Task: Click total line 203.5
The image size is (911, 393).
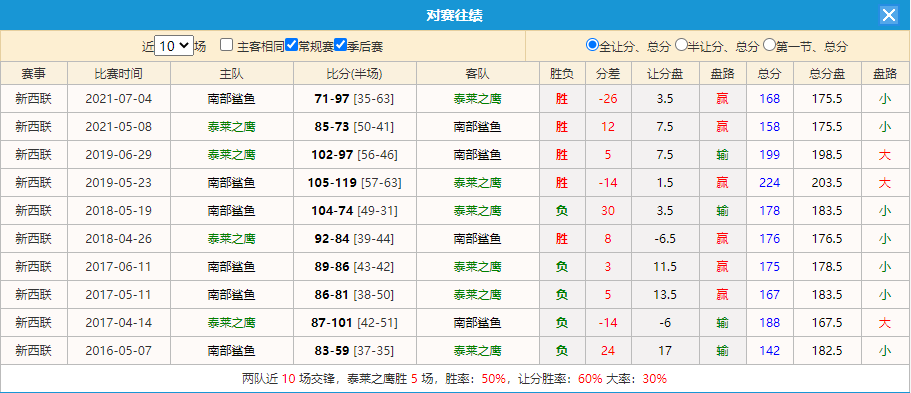Action: coord(827,183)
